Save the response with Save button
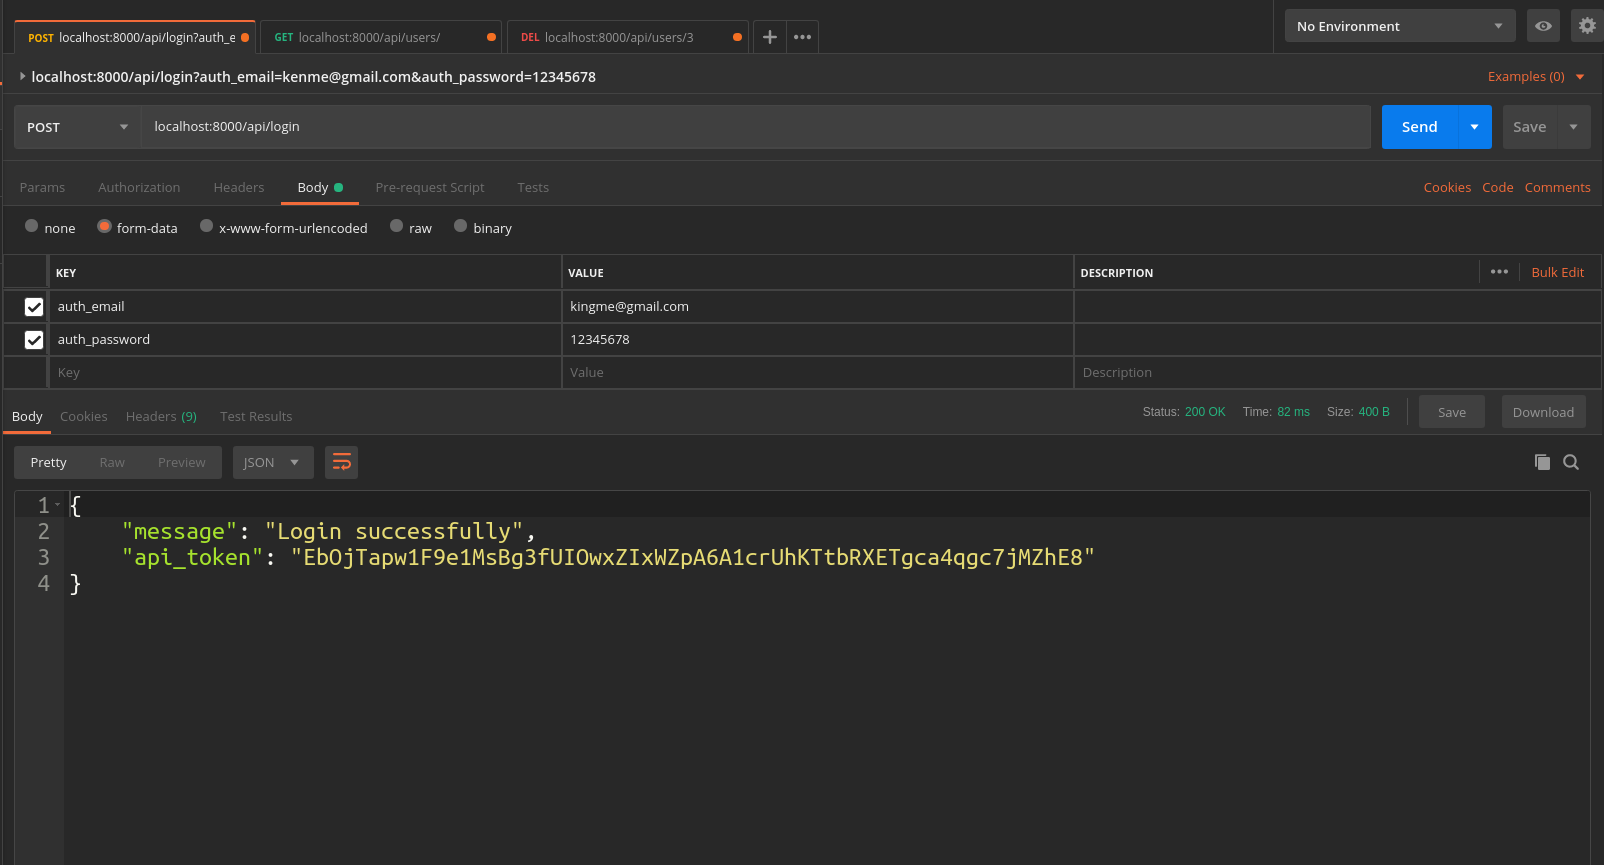 click(1452, 412)
